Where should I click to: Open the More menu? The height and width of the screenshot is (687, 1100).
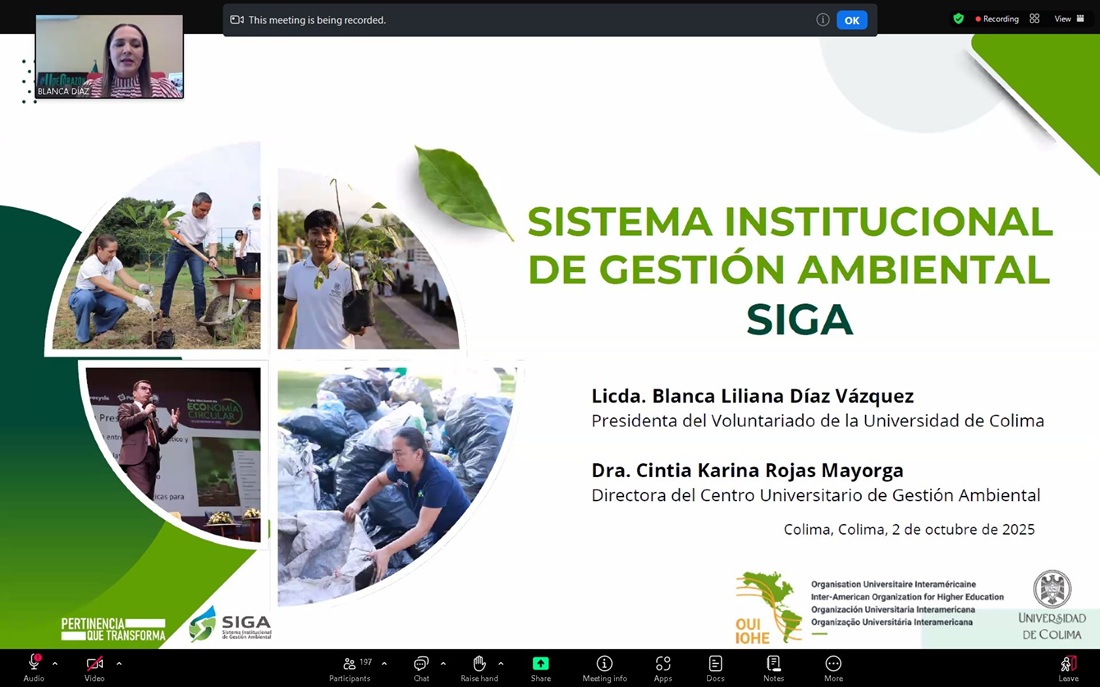[833, 667]
